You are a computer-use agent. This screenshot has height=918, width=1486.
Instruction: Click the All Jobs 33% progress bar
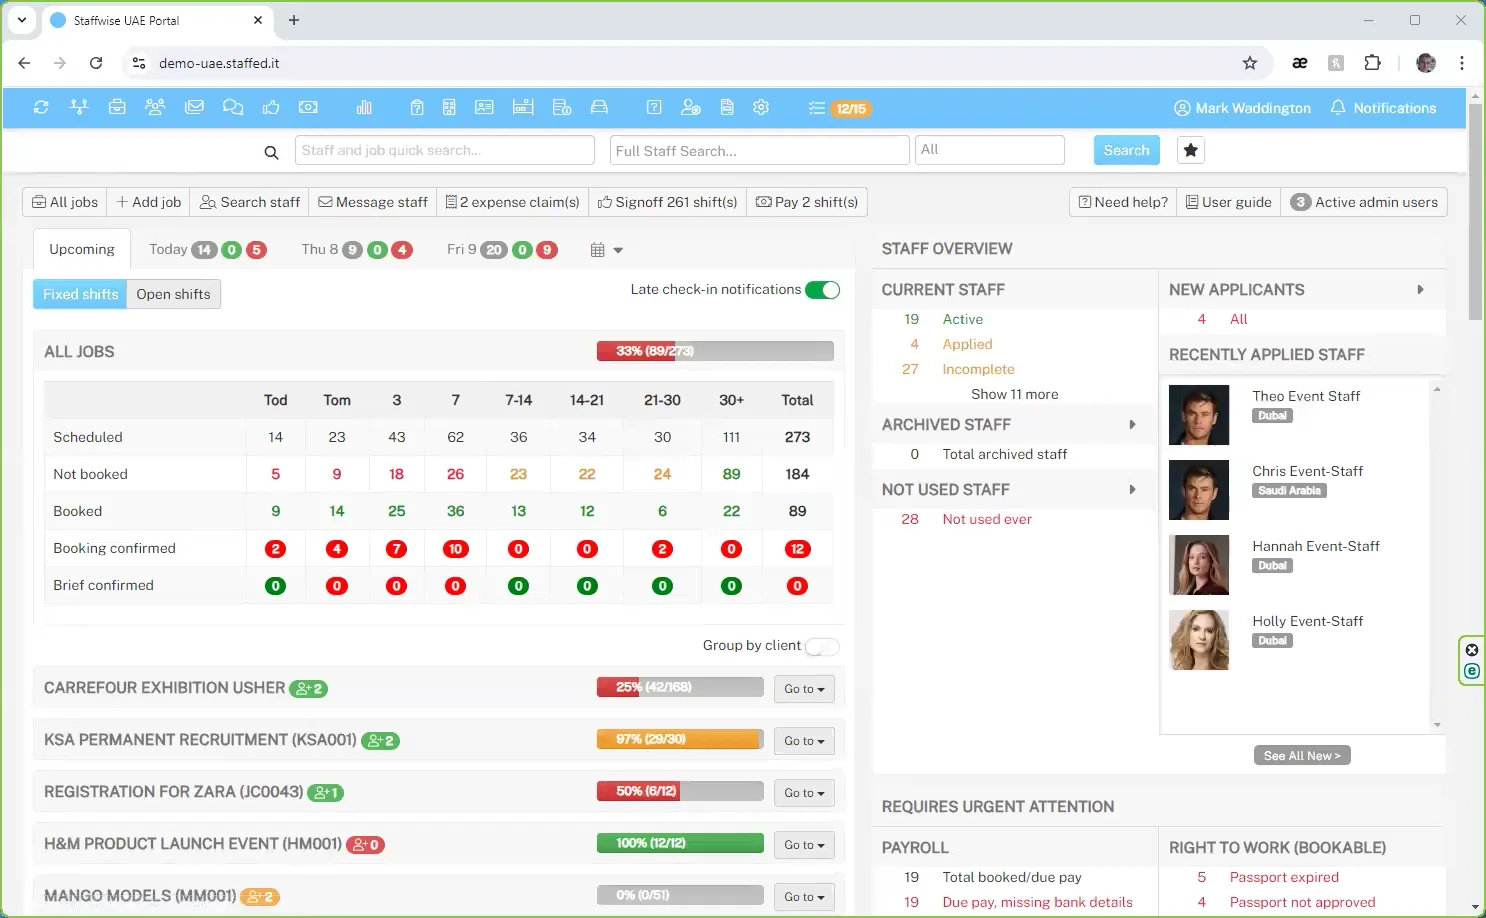(715, 351)
